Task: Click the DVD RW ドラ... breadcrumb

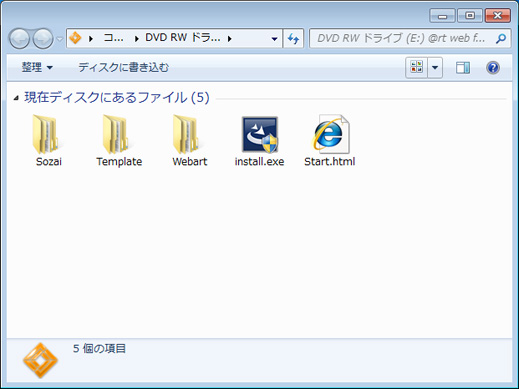Action: pos(183,38)
